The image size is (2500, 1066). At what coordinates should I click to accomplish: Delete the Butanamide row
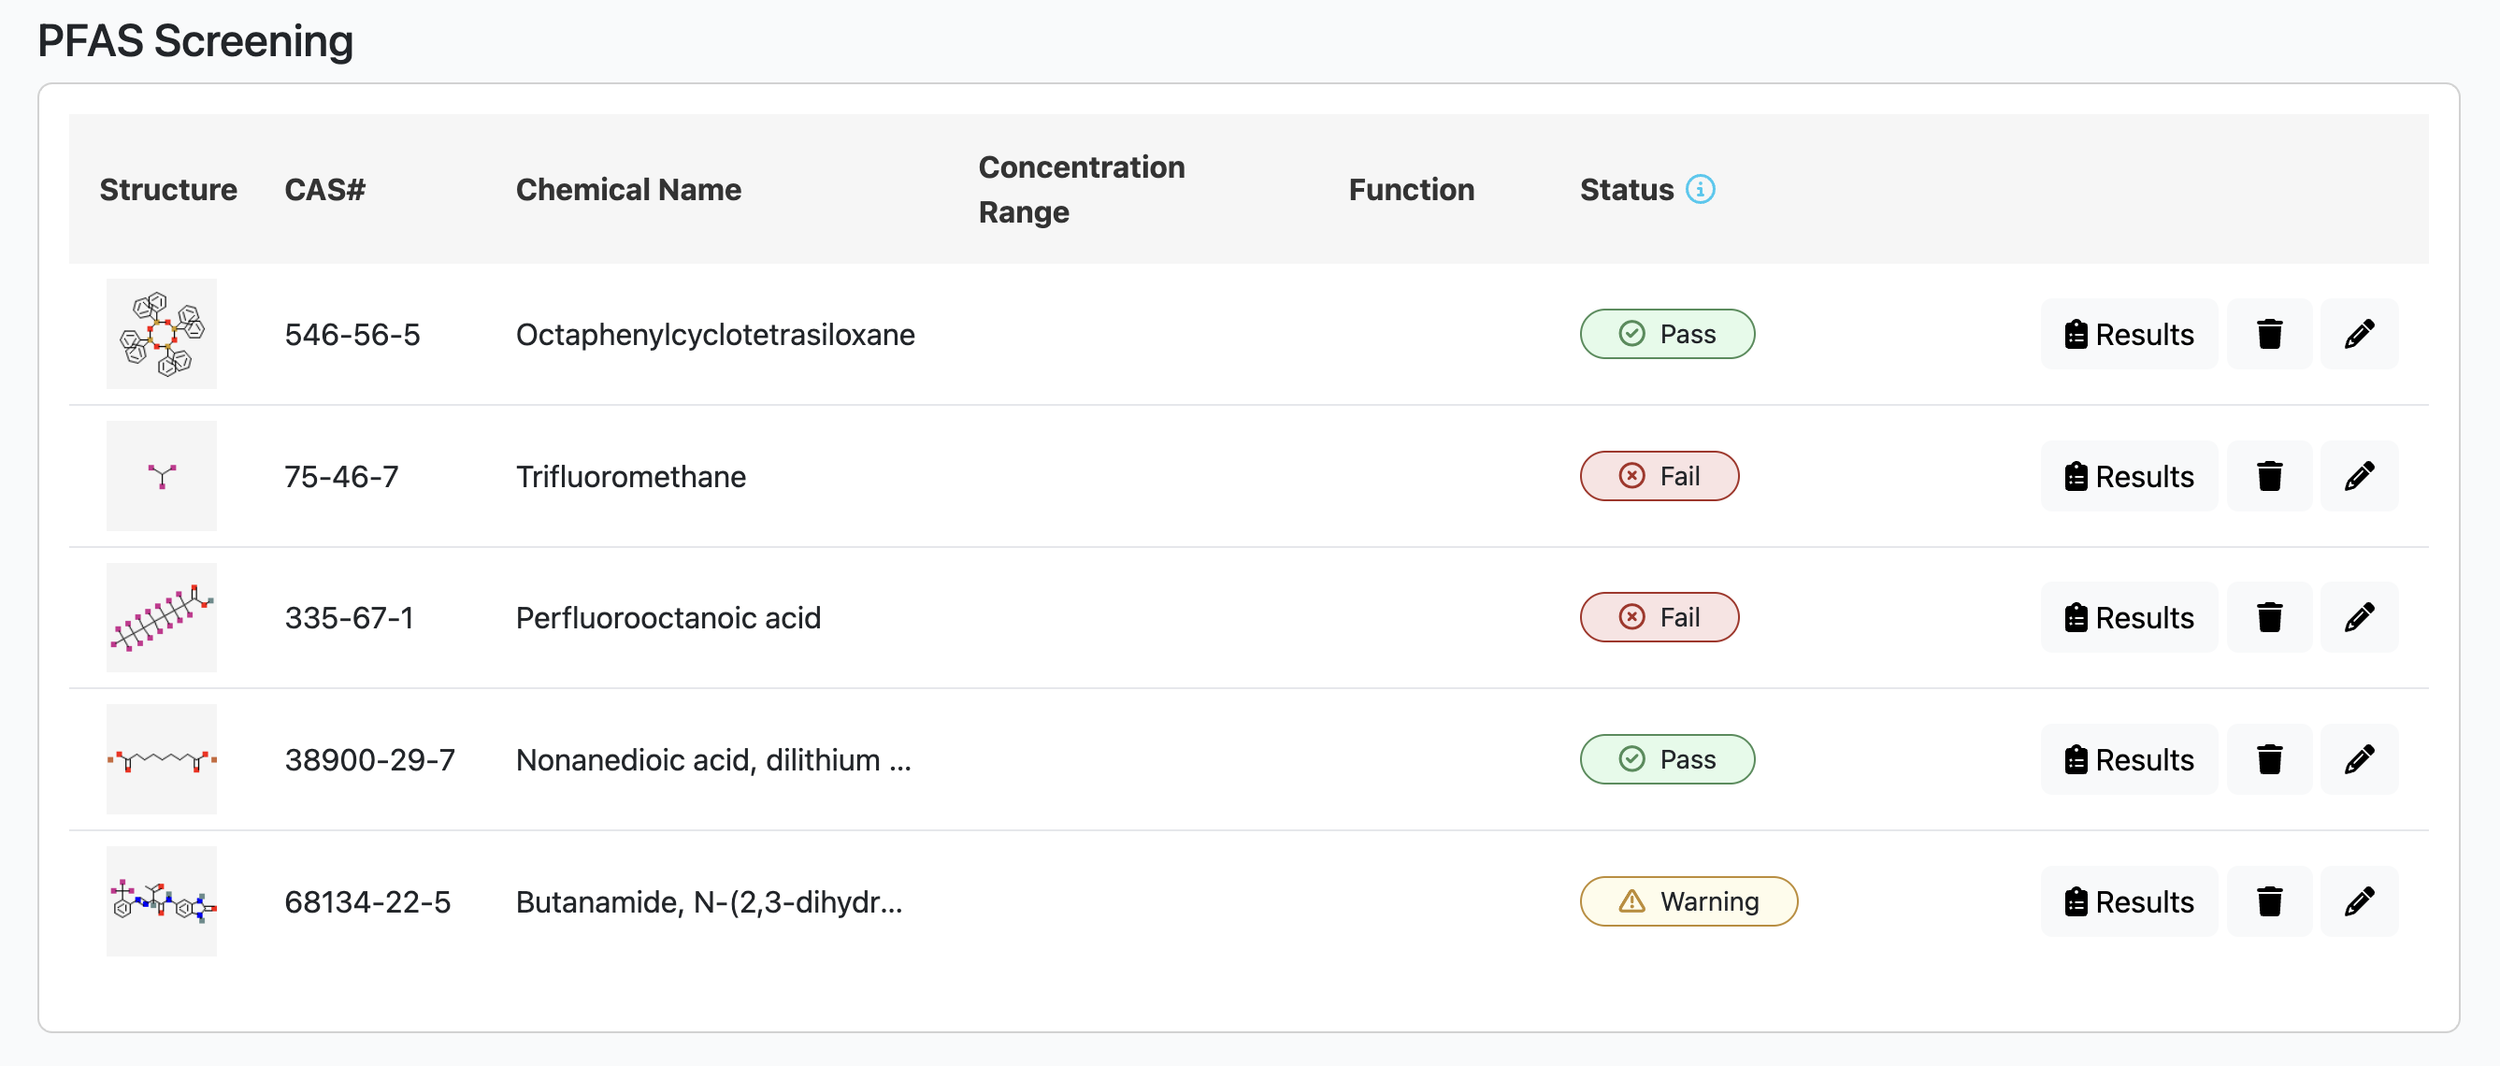[2269, 901]
